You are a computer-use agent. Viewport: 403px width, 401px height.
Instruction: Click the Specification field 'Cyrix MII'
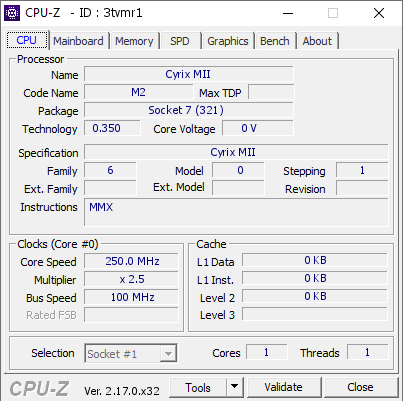coord(236,152)
